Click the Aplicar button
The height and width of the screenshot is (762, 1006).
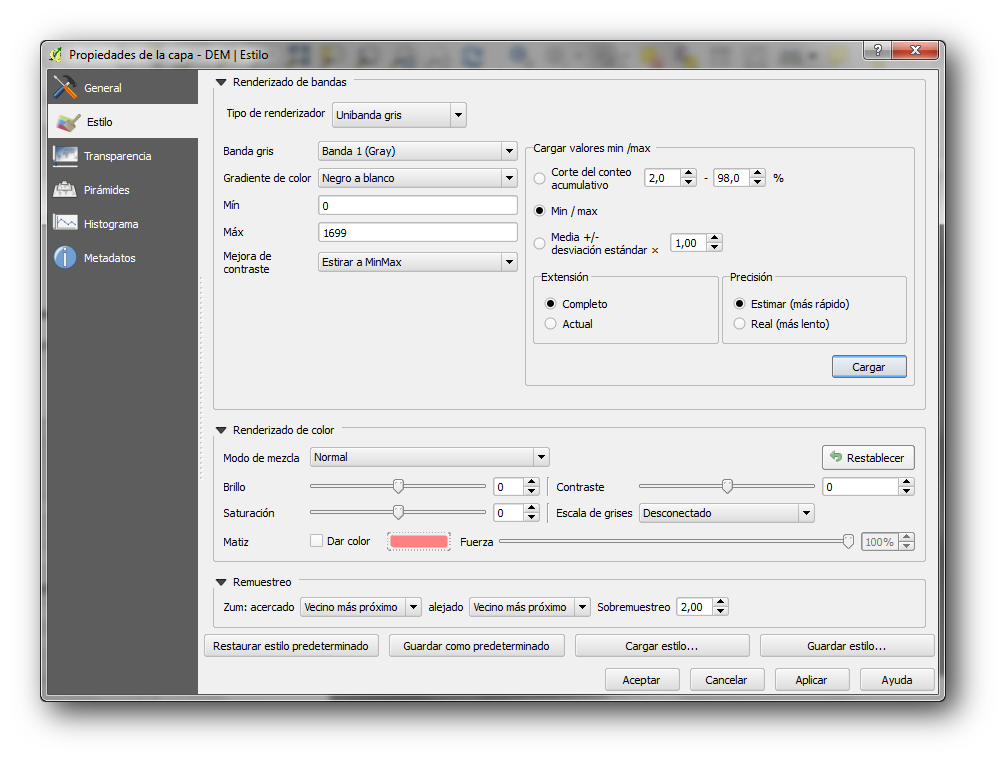coord(812,680)
